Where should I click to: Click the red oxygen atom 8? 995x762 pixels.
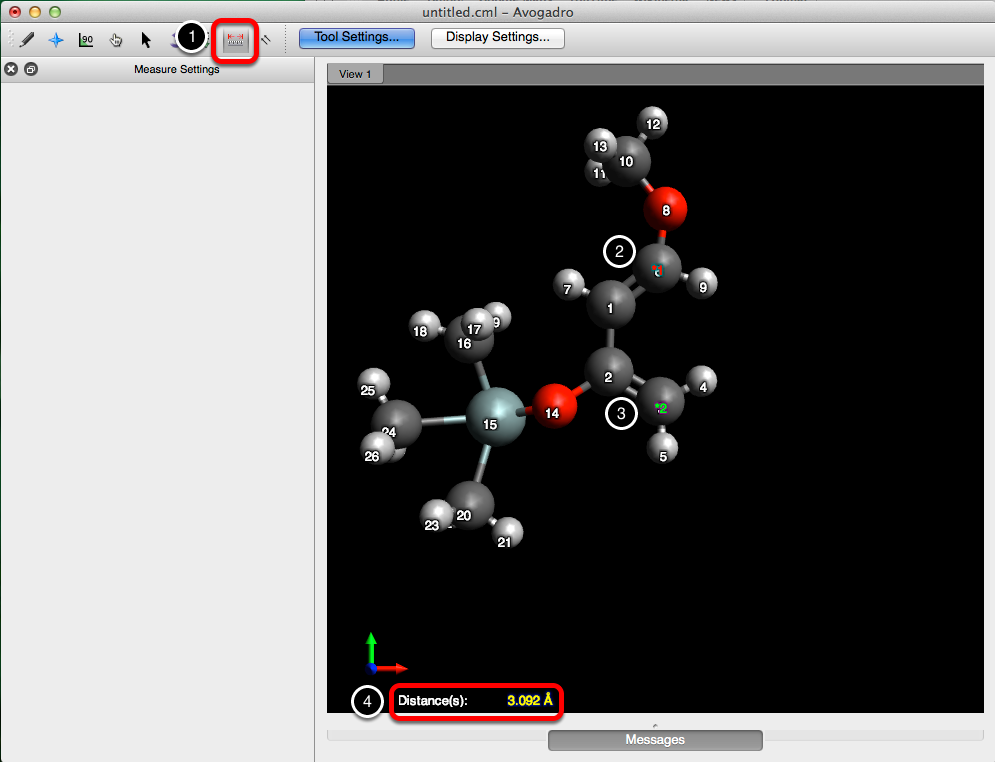pyautogui.click(x=666, y=211)
